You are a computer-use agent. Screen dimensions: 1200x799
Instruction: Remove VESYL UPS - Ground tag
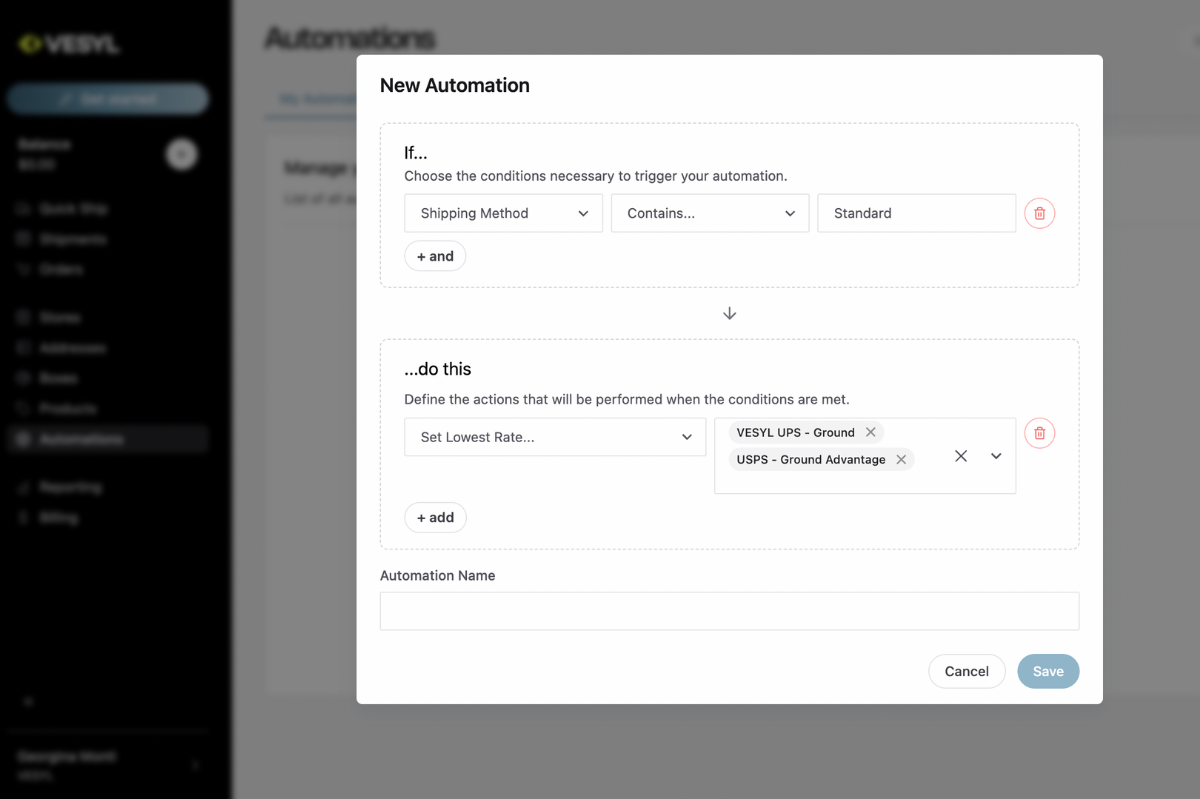pyautogui.click(x=870, y=433)
